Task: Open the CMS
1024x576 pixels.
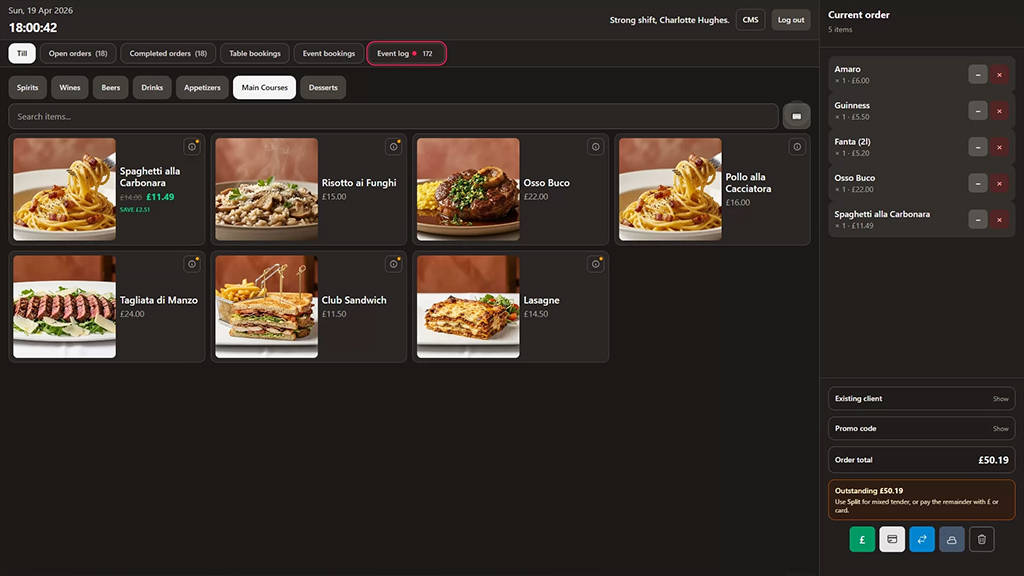Action: (x=750, y=19)
